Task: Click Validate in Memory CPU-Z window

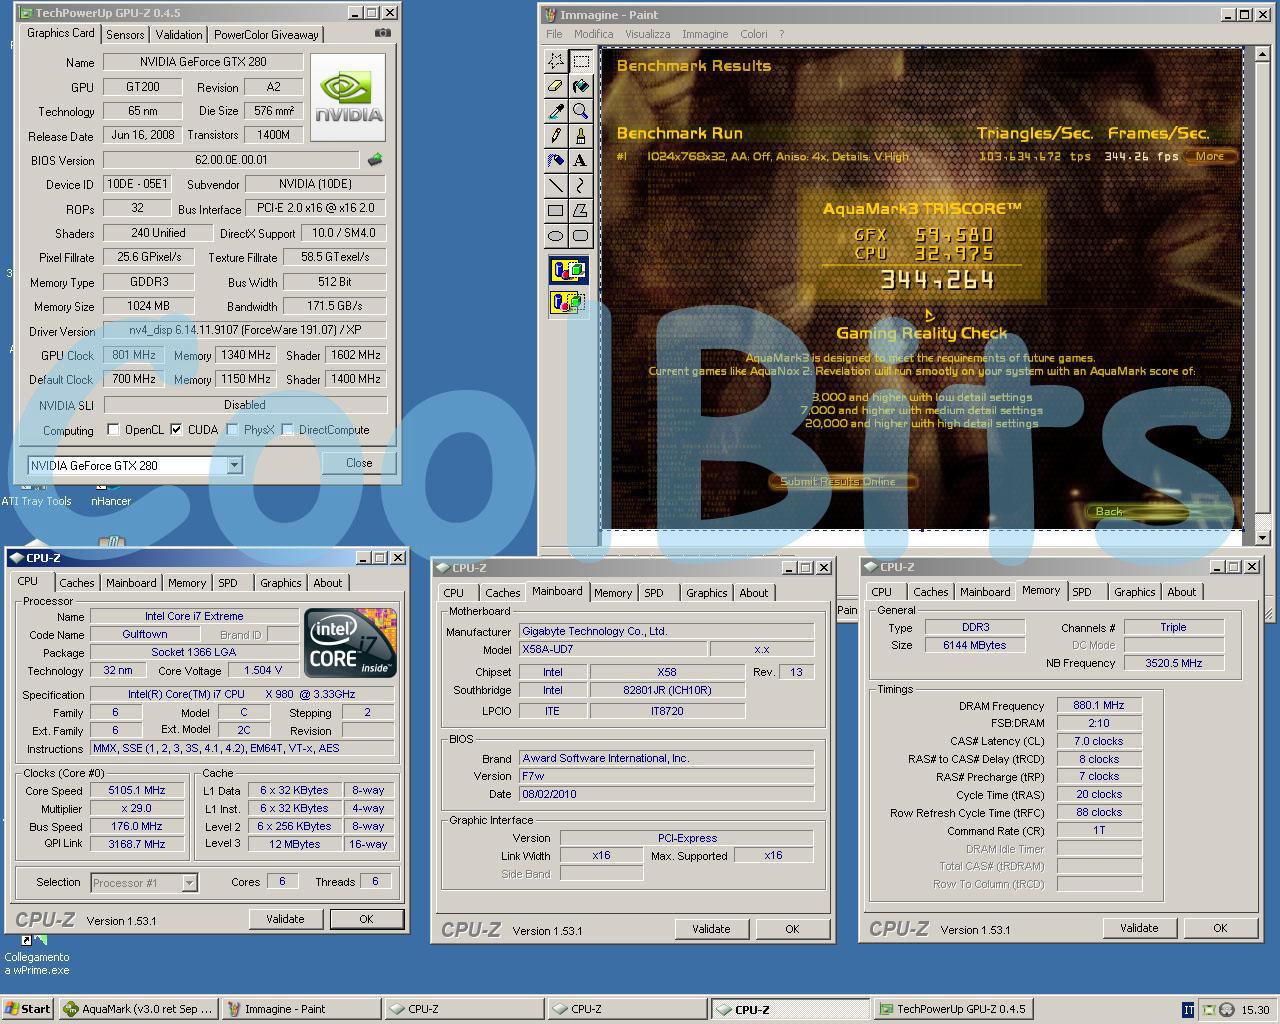Action: [x=1139, y=928]
